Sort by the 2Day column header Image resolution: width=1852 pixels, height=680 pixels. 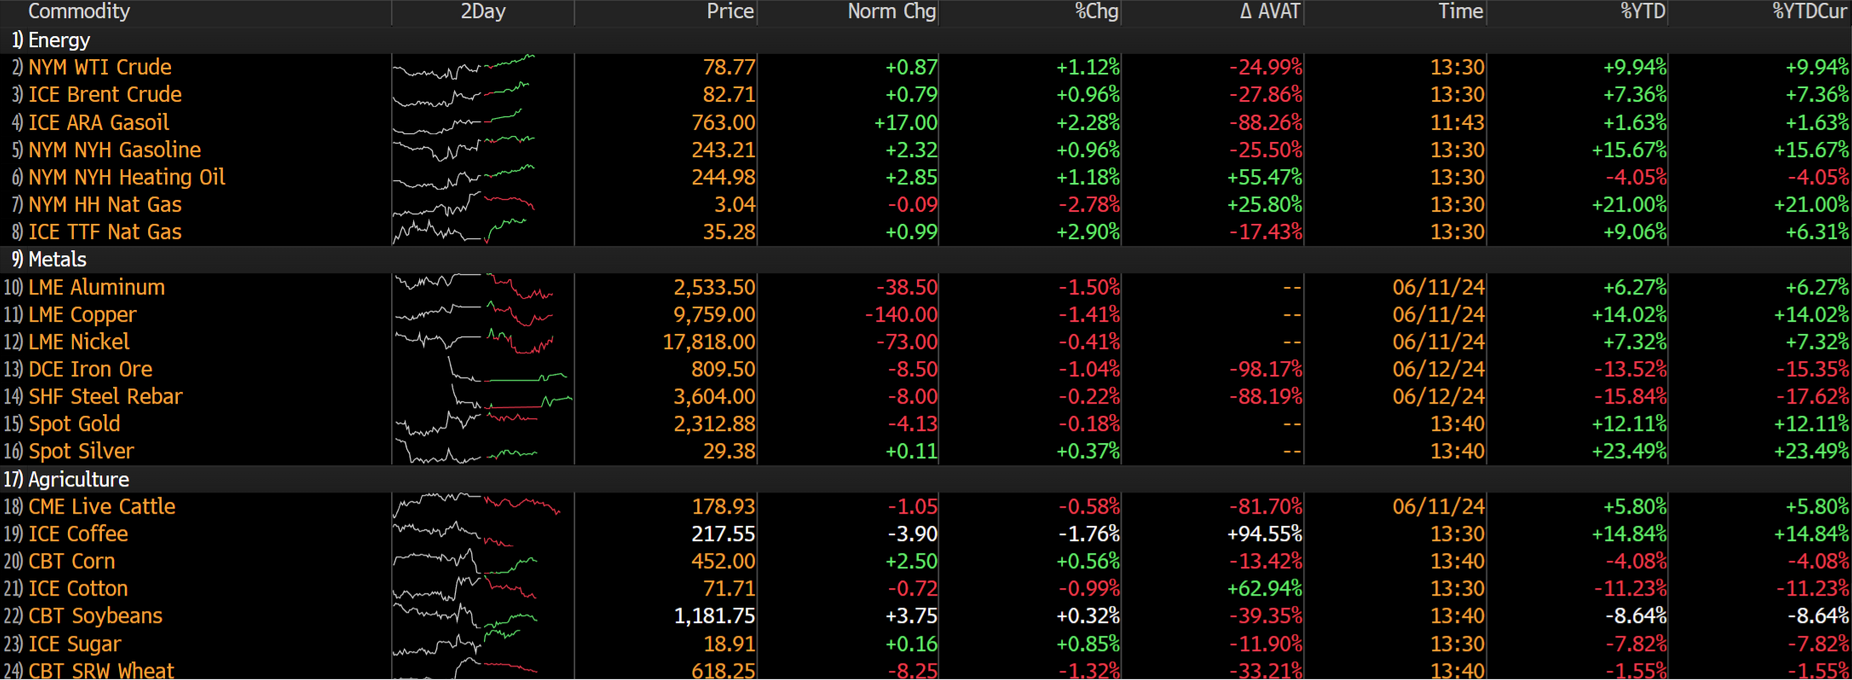pyautogui.click(x=483, y=12)
